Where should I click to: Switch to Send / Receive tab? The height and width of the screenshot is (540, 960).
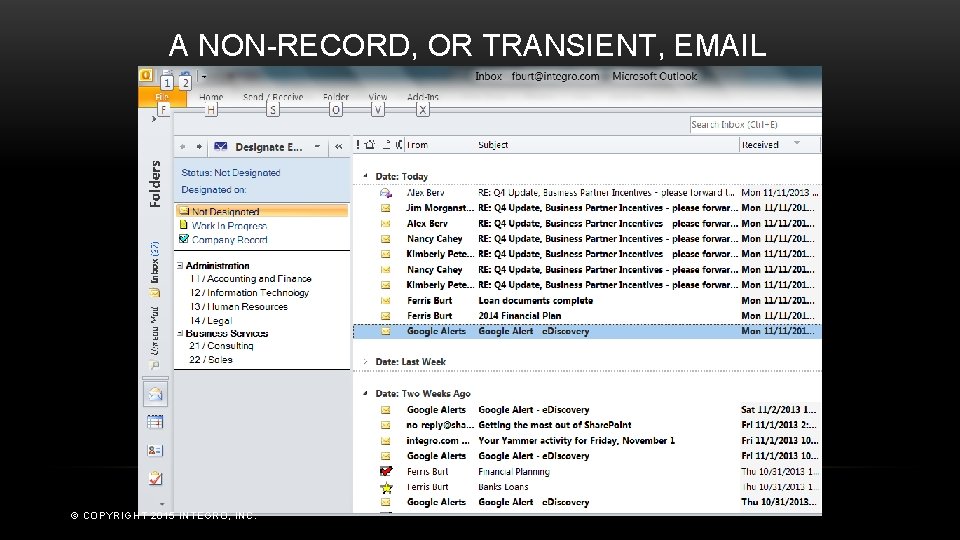pyautogui.click(x=273, y=97)
